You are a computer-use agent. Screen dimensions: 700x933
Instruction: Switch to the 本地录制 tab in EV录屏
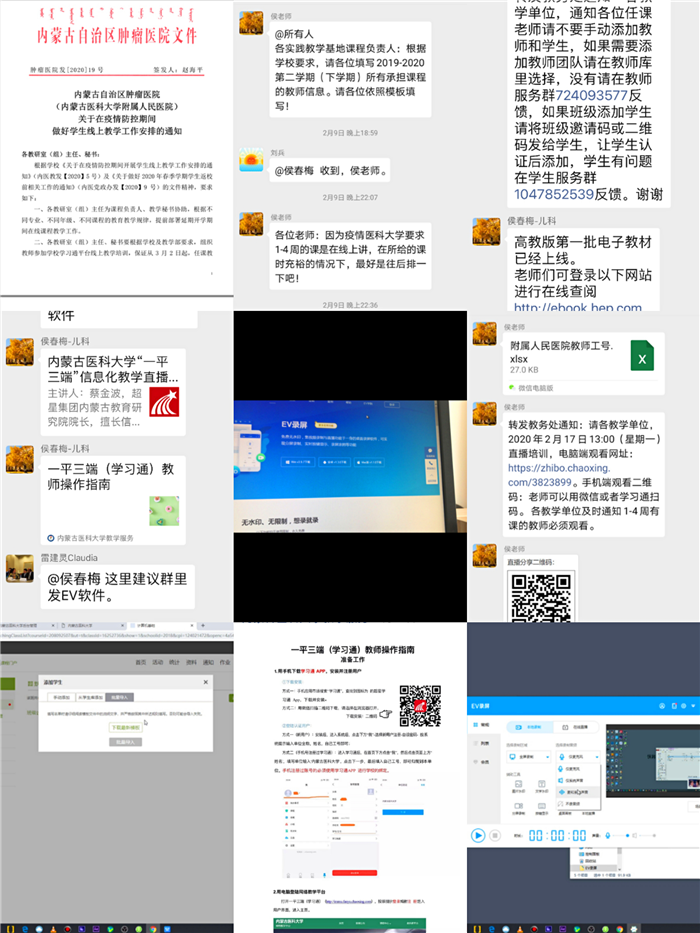point(530,727)
